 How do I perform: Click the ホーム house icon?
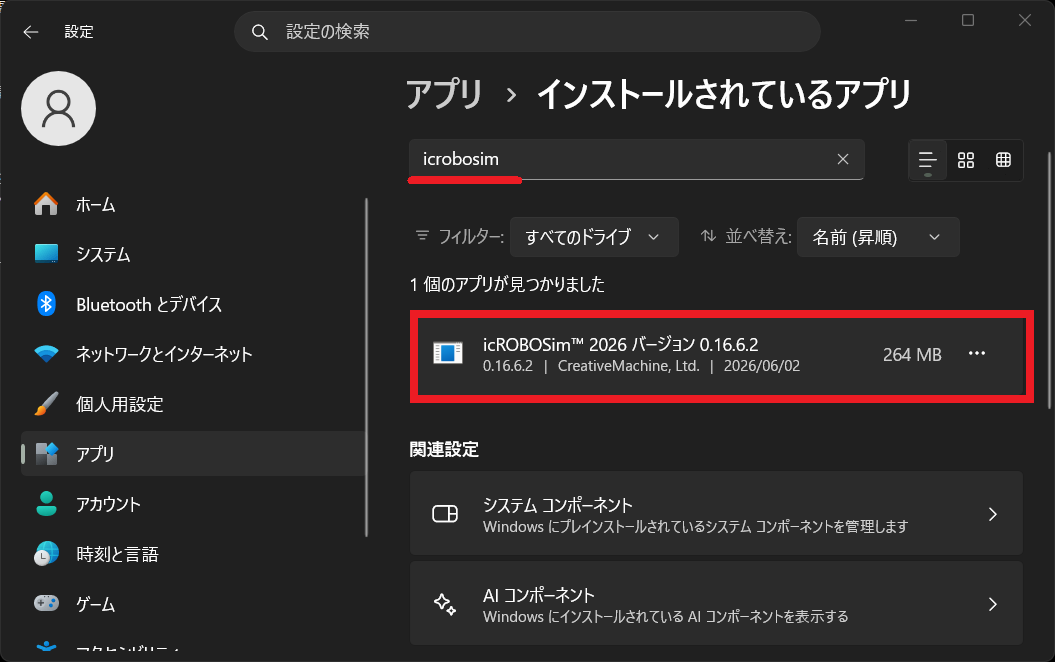point(46,204)
